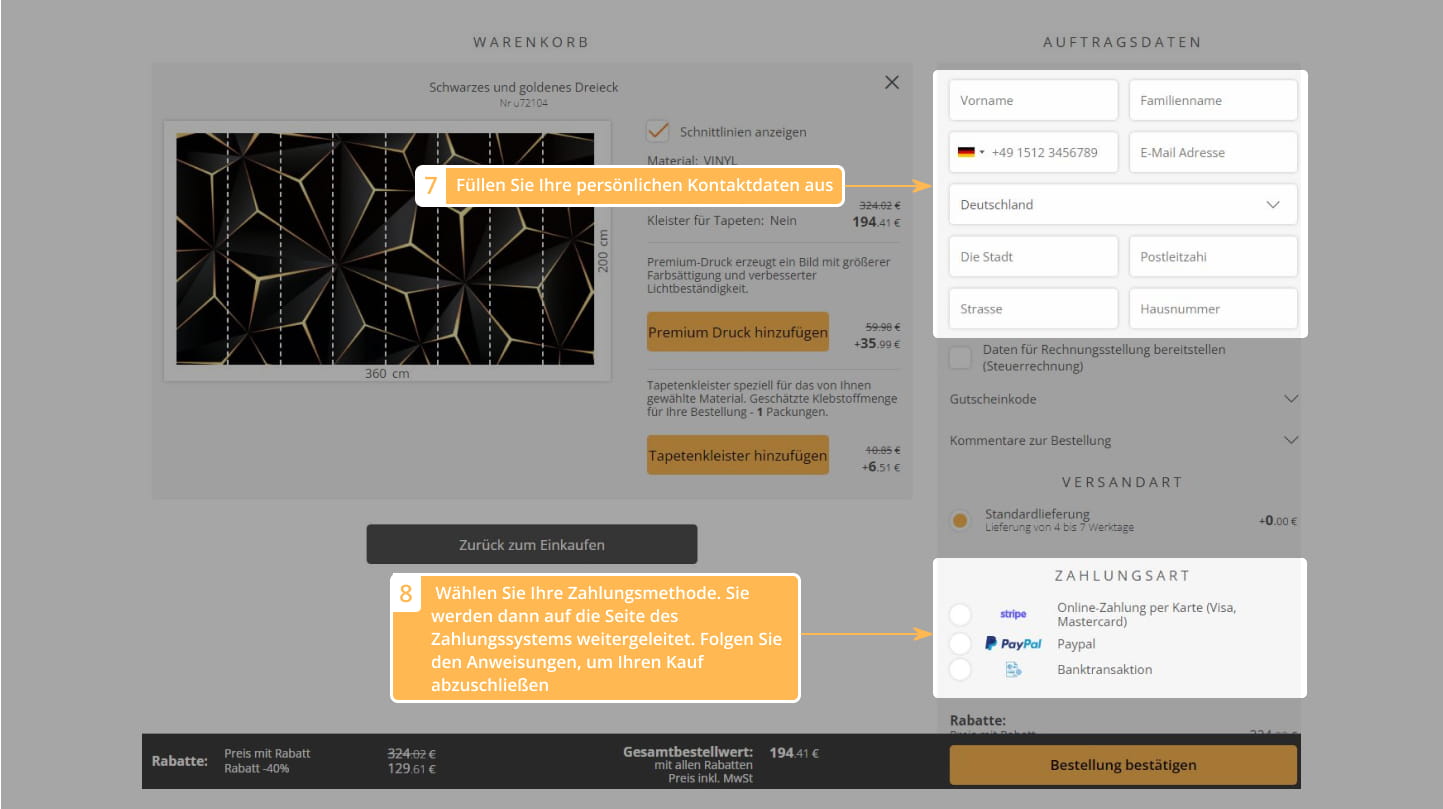Choose Paypal payment radio button
The height and width of the screenshot is (809, 1443).
(x=960, y=644)
